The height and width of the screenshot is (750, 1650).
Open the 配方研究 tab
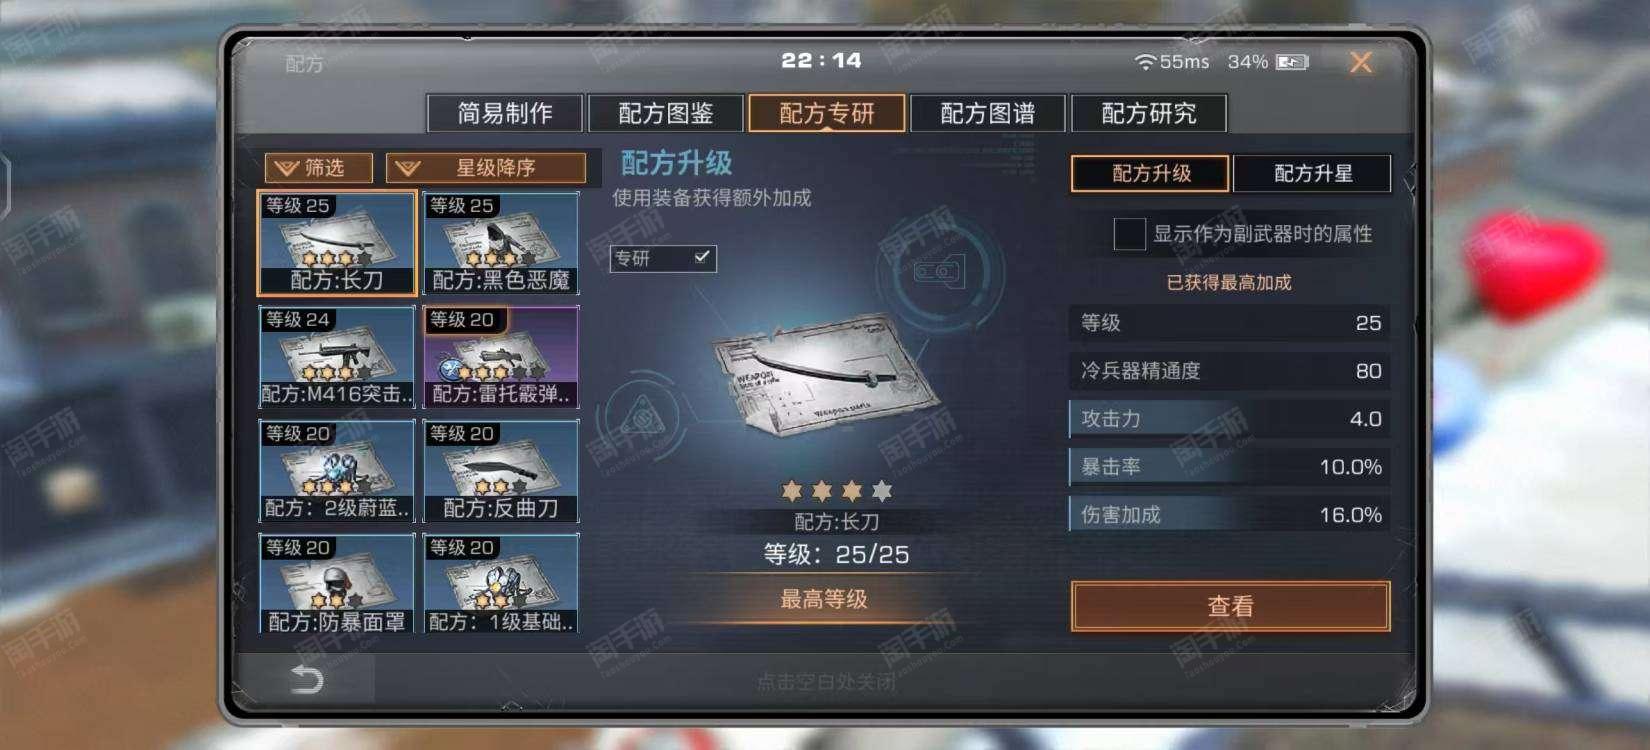click(x=1149, y=113)
